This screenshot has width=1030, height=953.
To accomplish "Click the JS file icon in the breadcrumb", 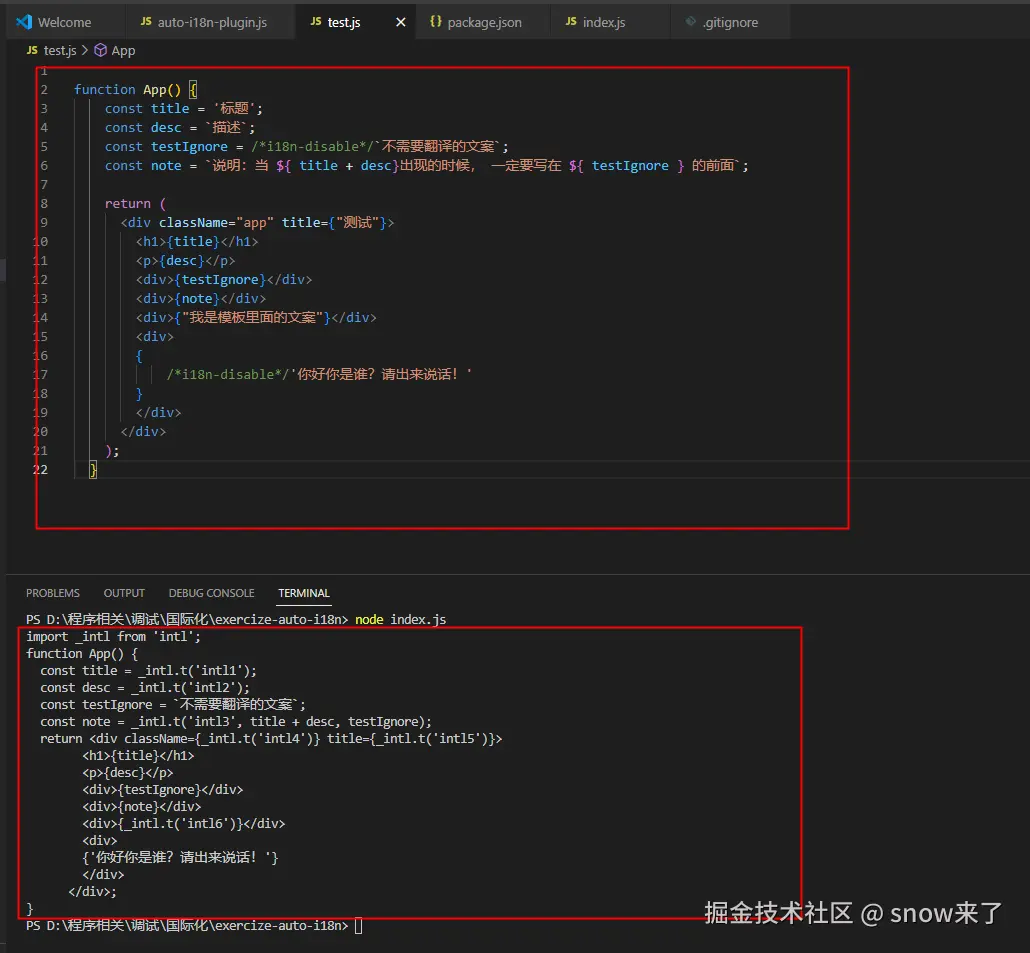I will [32, 51].
